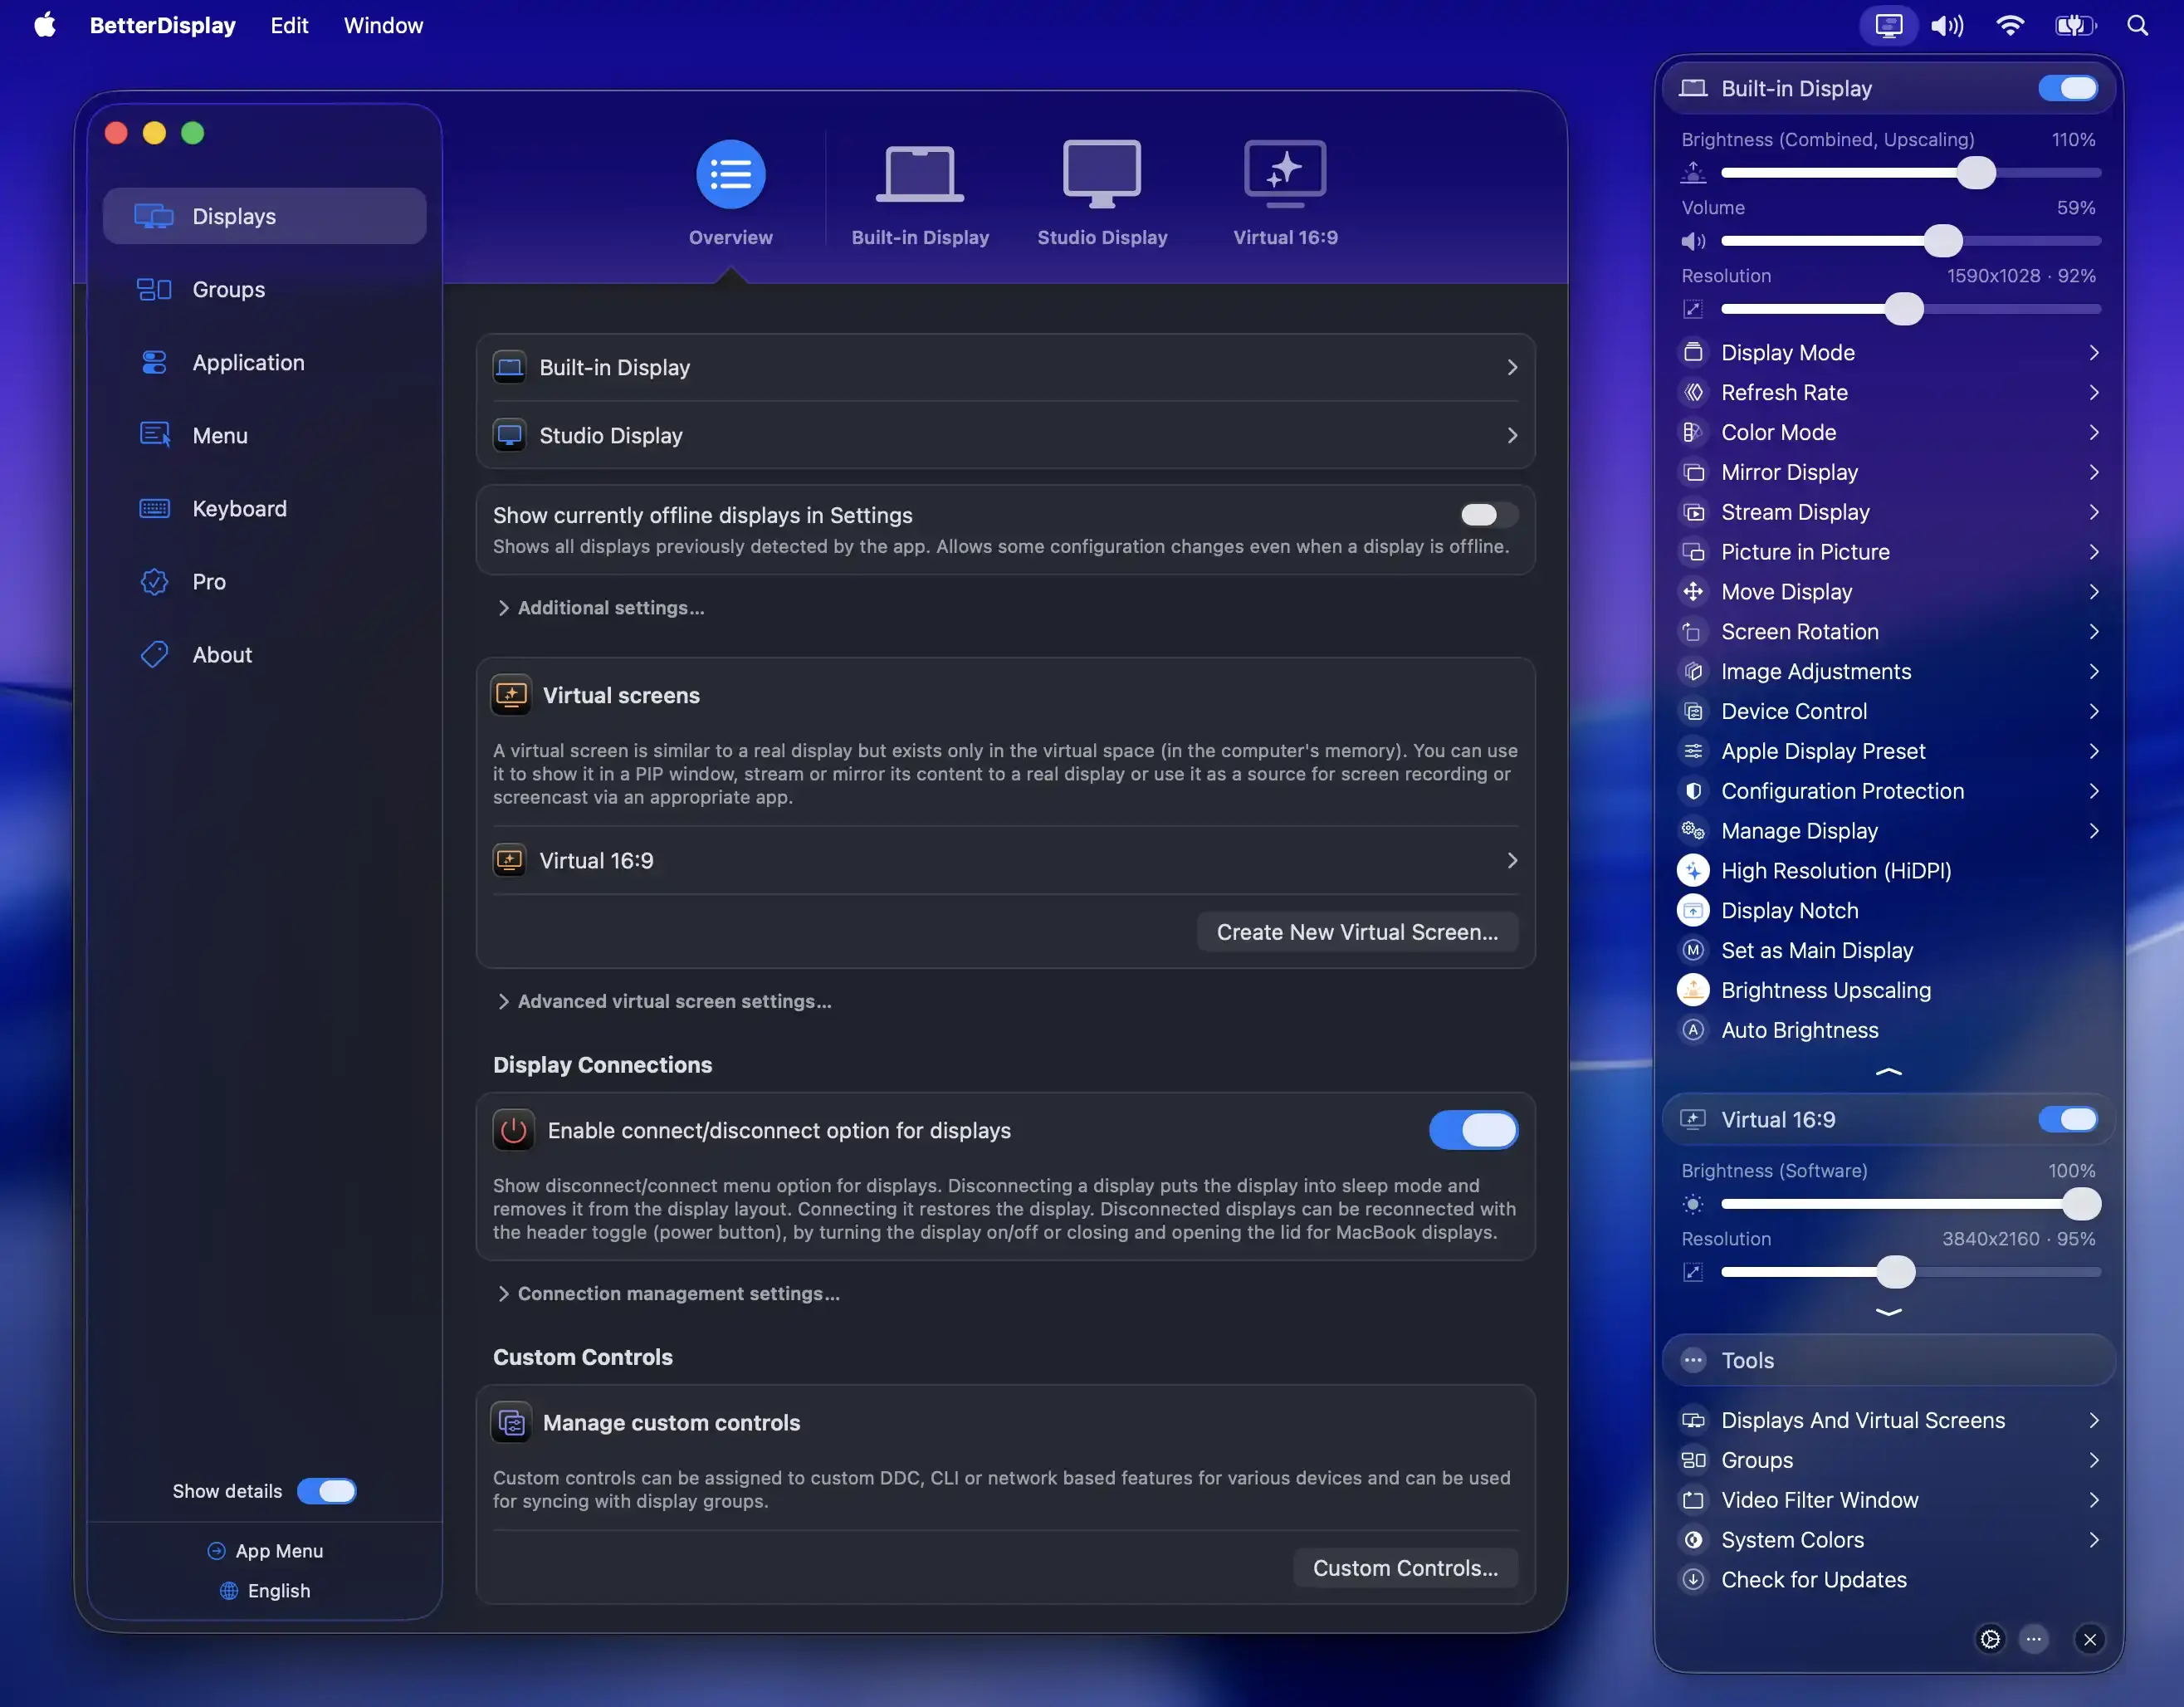The width and height of the screenshot is (2184, 1707).
Task: Open Menu settings in the sidebar
Action: [264, 435]
